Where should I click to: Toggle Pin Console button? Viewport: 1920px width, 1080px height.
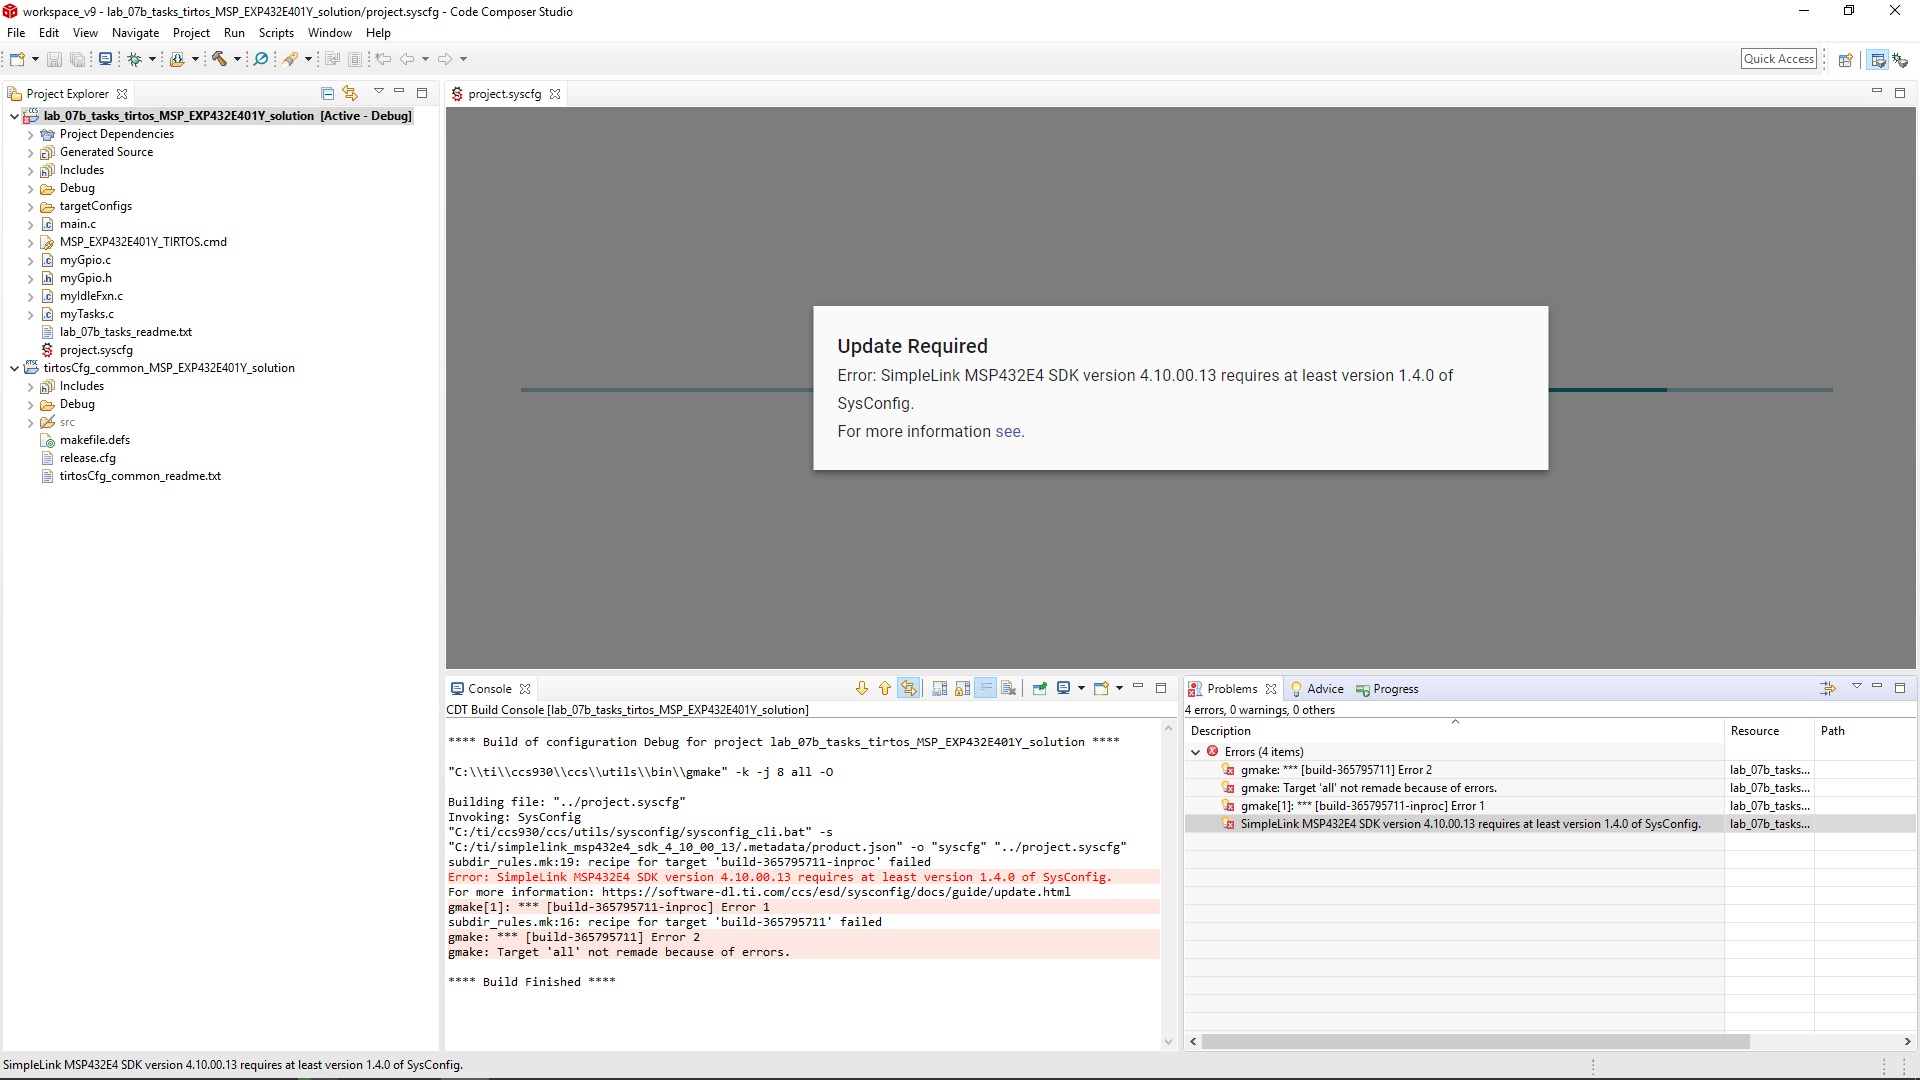tap(1040, 688)
